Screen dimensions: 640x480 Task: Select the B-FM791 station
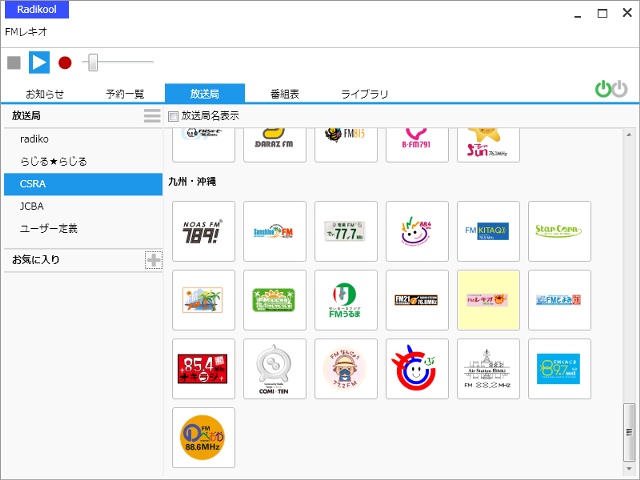pos(417,145)
